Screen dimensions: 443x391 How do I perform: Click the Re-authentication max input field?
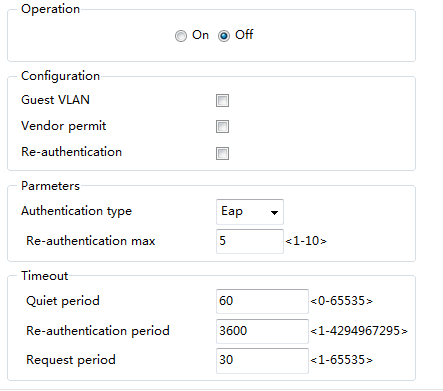(250, 241)
